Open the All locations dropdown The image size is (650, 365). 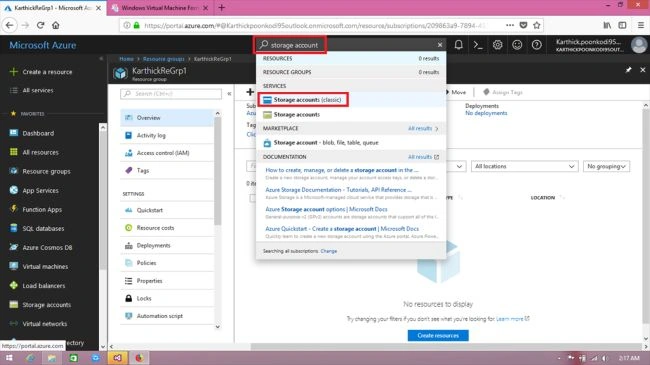524,166
